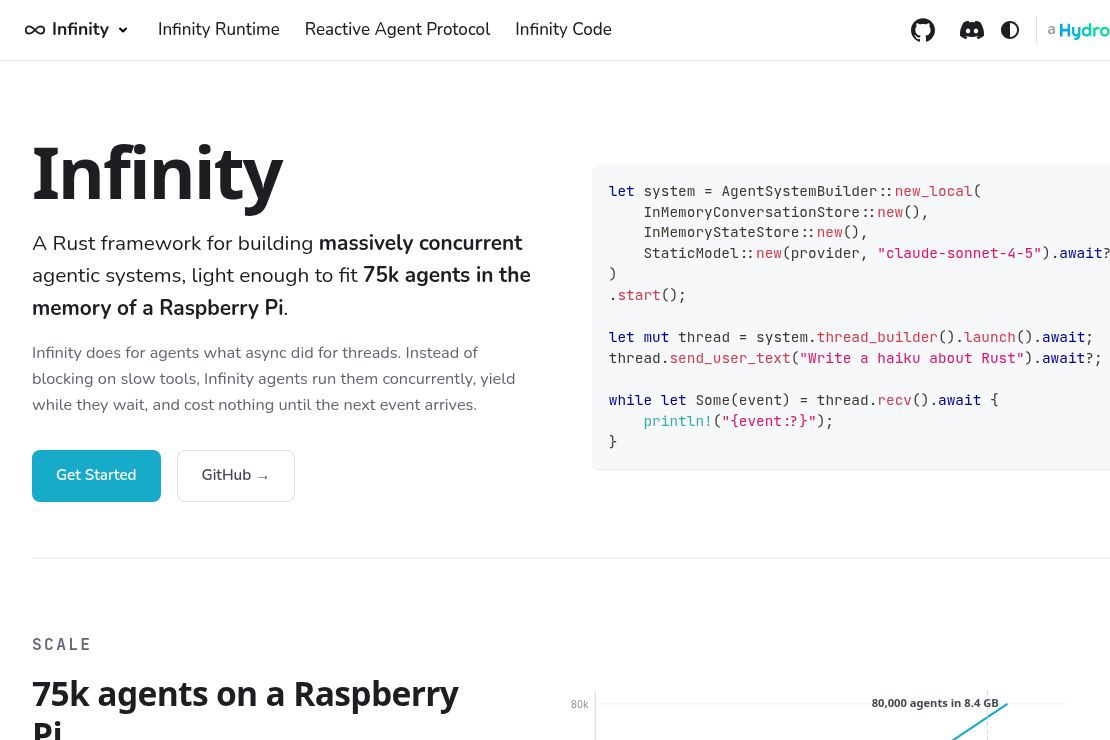Click the SCALE section label
Screen dimensions: 1110x740
click(x=62, y=644)
